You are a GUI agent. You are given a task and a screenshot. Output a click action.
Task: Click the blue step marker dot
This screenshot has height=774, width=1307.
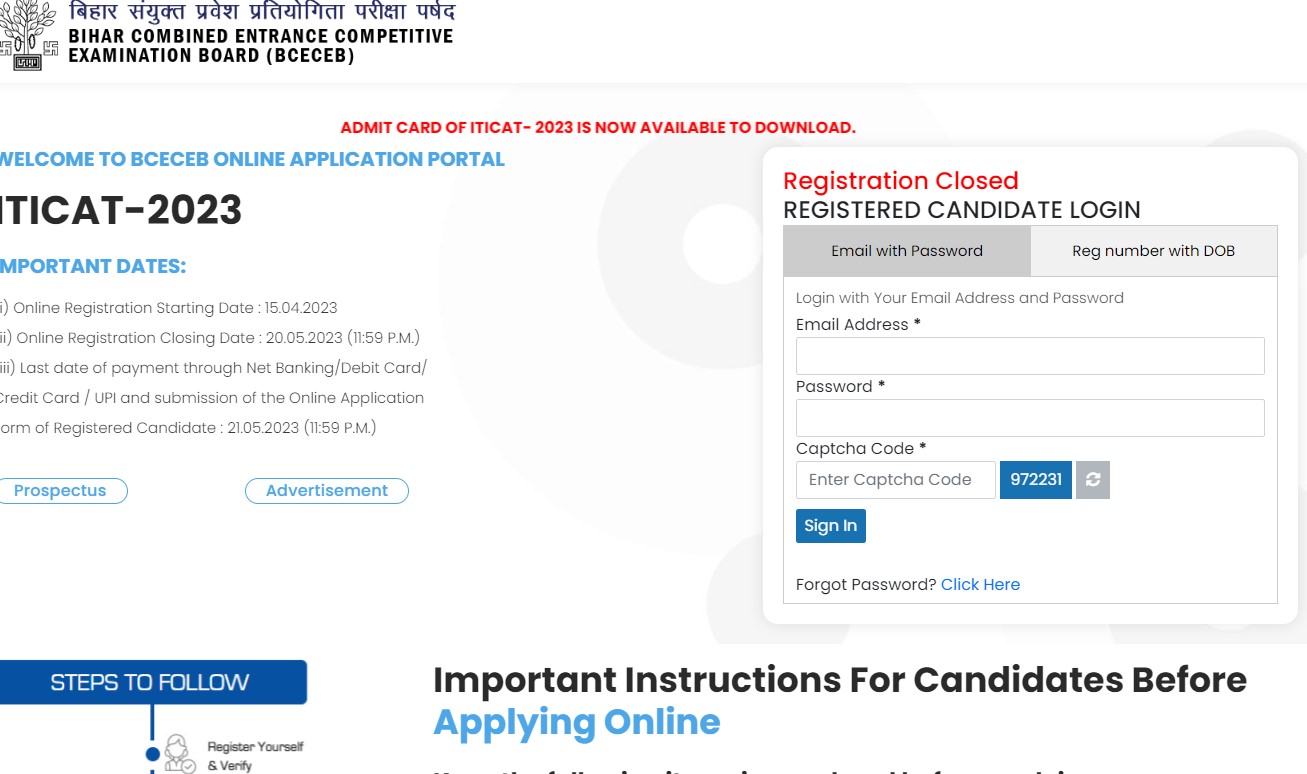pos(153,753)
